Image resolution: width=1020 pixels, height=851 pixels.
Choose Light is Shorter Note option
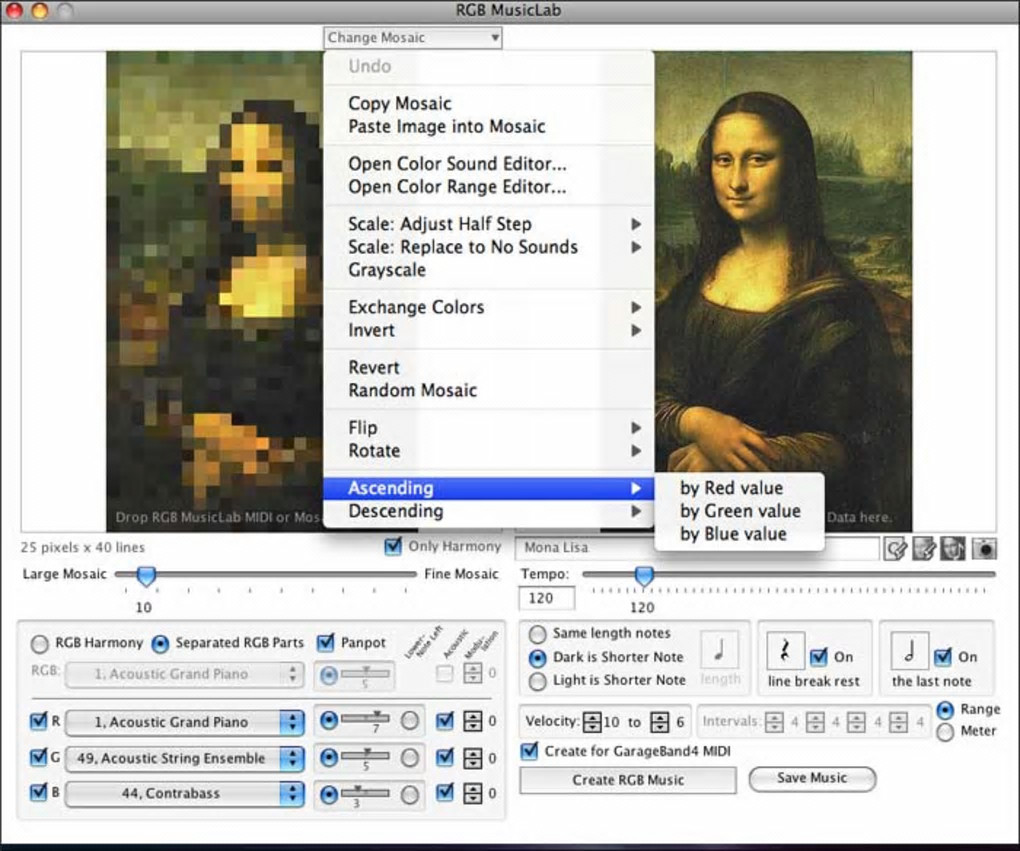coord(537,681)
